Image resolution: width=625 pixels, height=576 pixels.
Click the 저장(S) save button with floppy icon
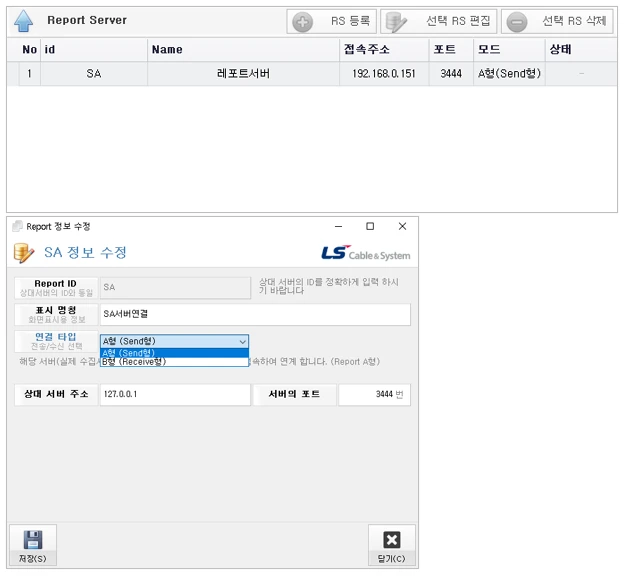pyautogui.click(x=33, y=545)
